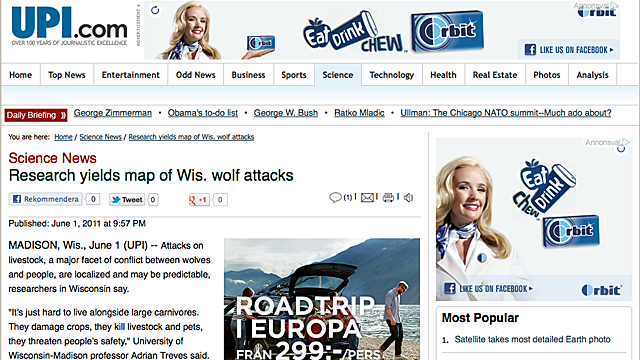
Task: Click the Google +1 button
Action: tap(199, 200)
